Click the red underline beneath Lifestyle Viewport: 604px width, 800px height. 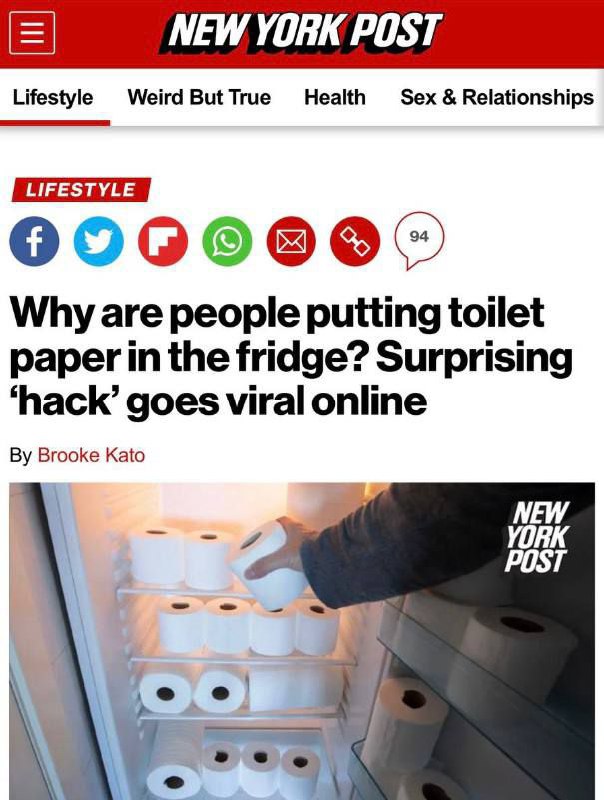click(x=55, y=123)
